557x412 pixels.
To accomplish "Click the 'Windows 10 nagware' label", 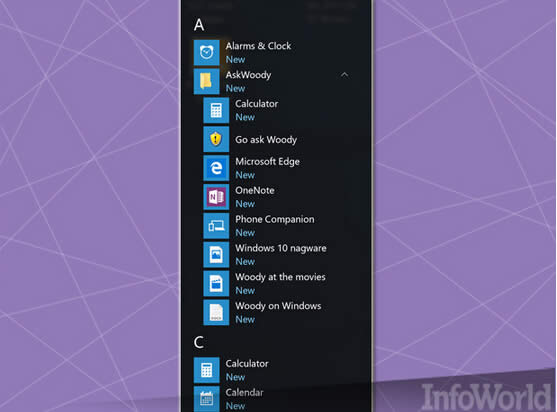I will [x=281, y=248].
